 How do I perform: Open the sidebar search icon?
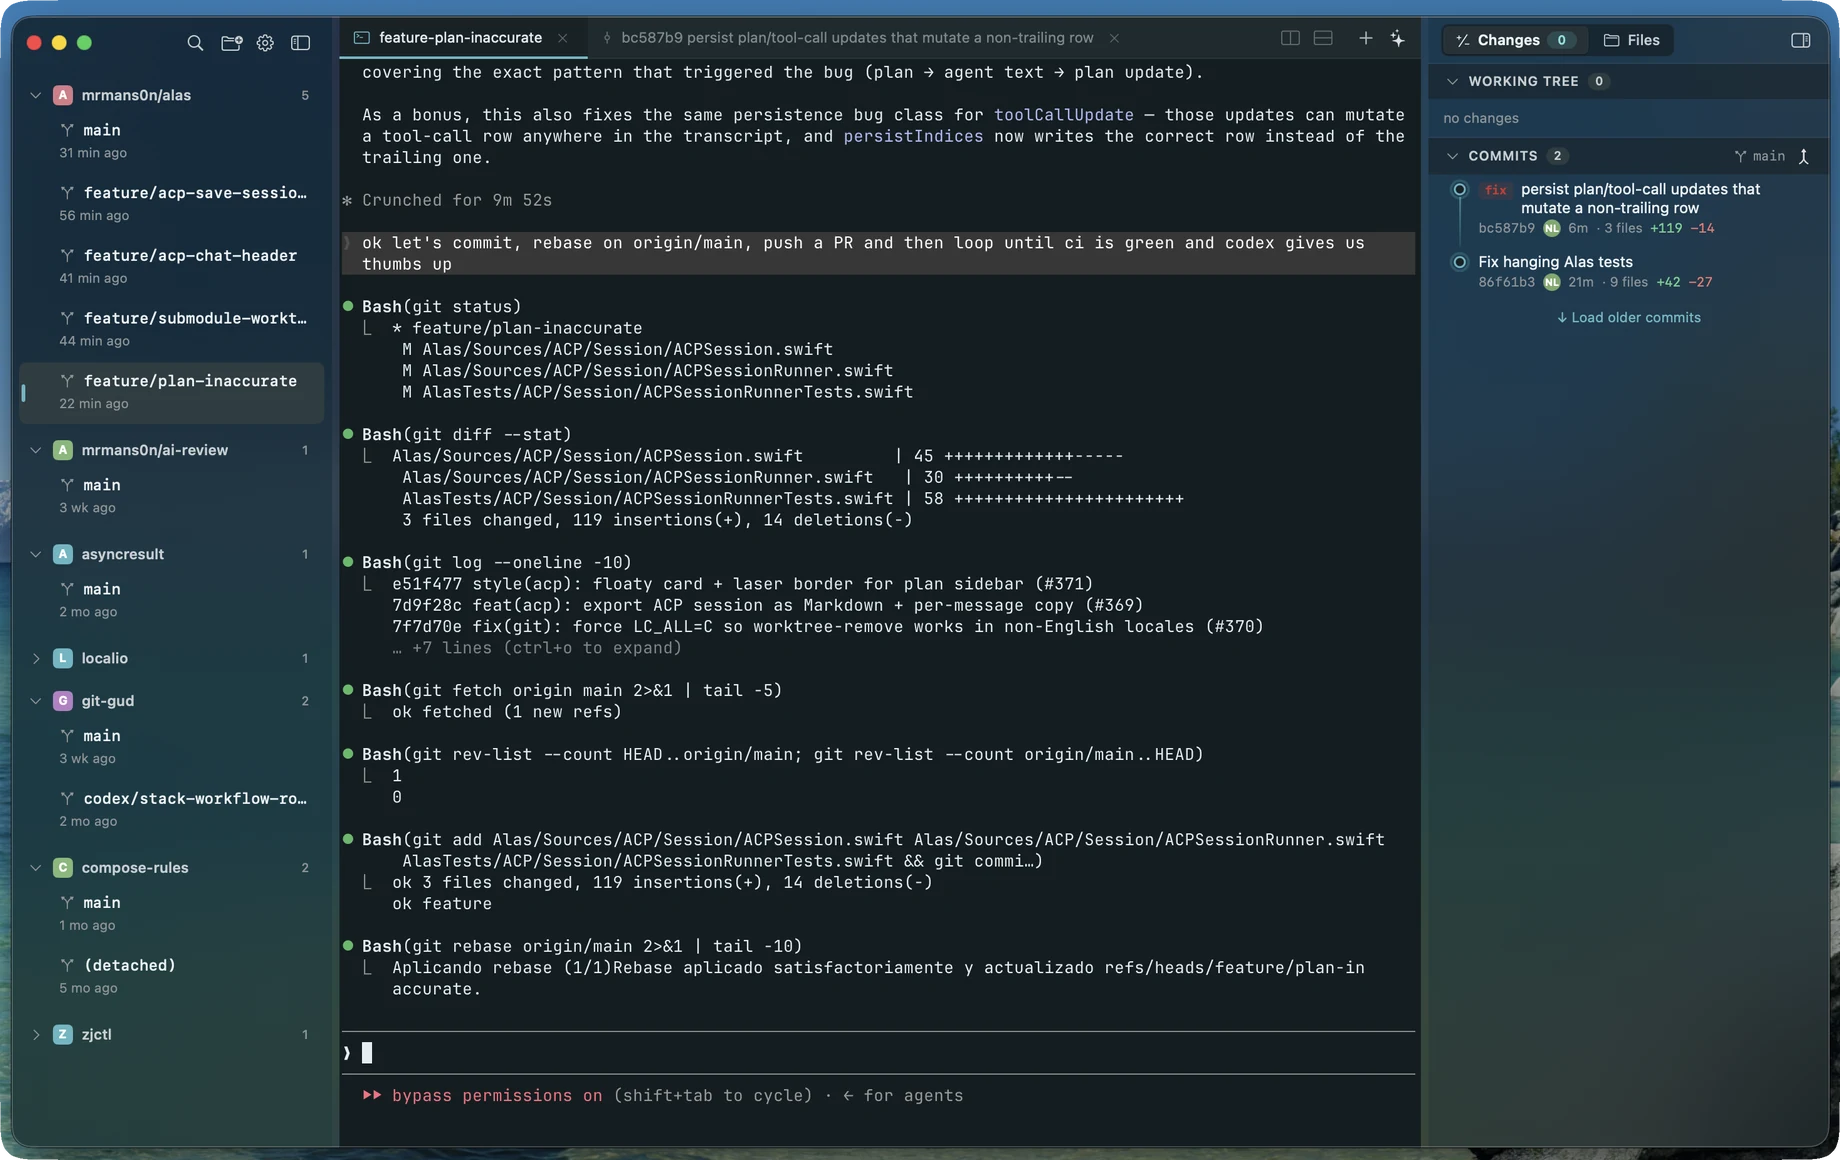click(195, 43)
